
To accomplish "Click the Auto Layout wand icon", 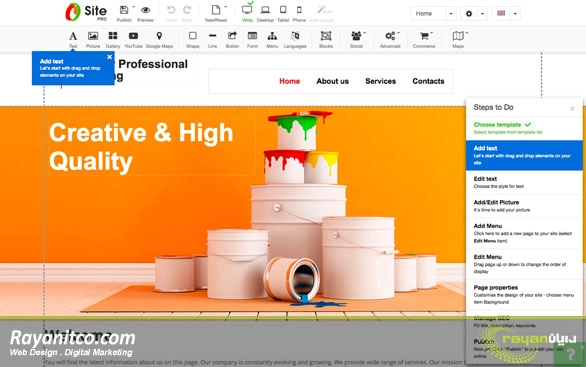I will (x=321, y=10).
